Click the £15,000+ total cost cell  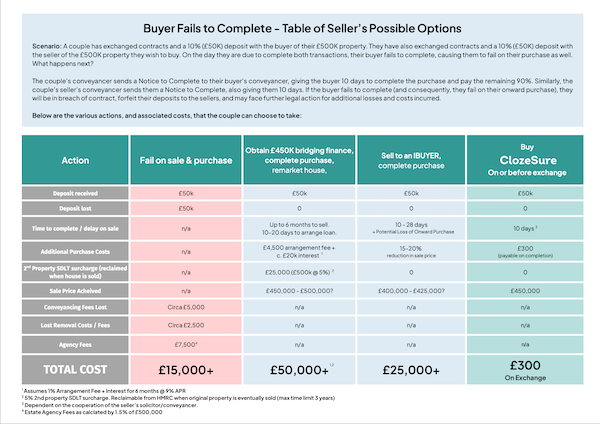[x=187, y=369]
